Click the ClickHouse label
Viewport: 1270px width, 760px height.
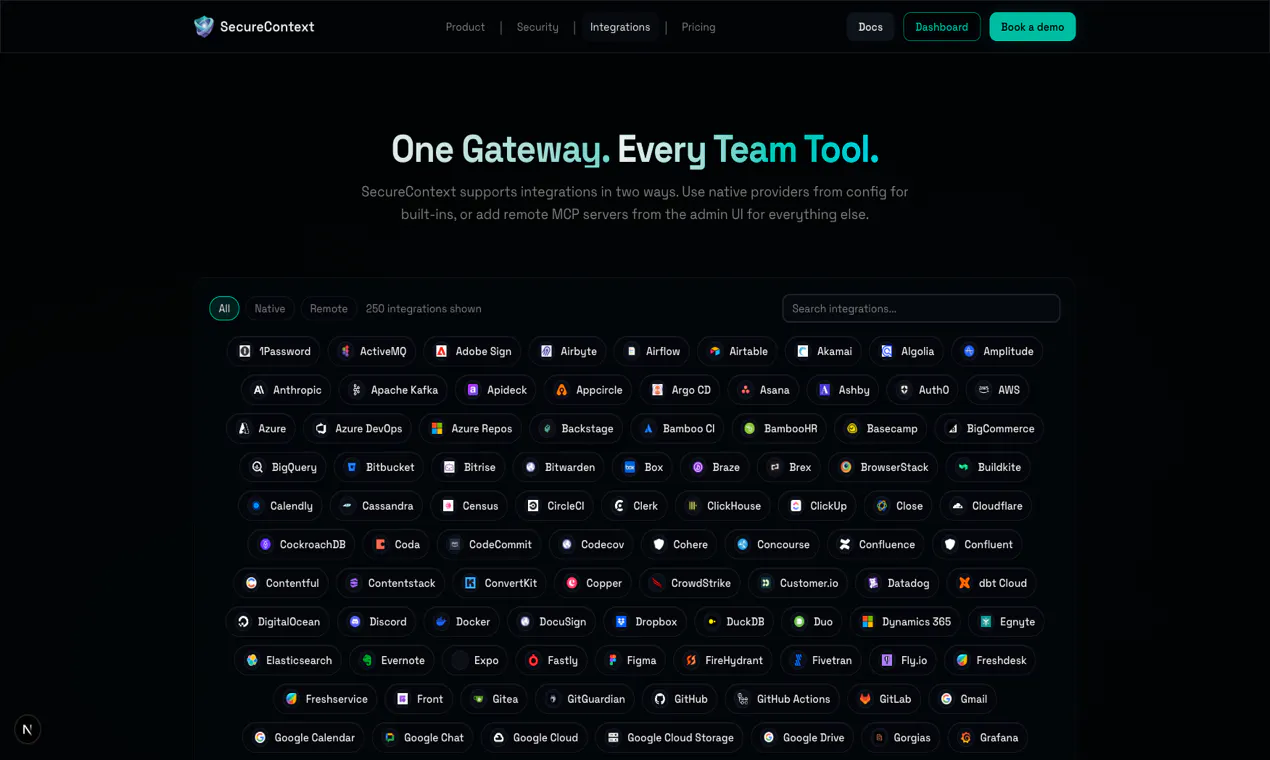pos(734,506)
